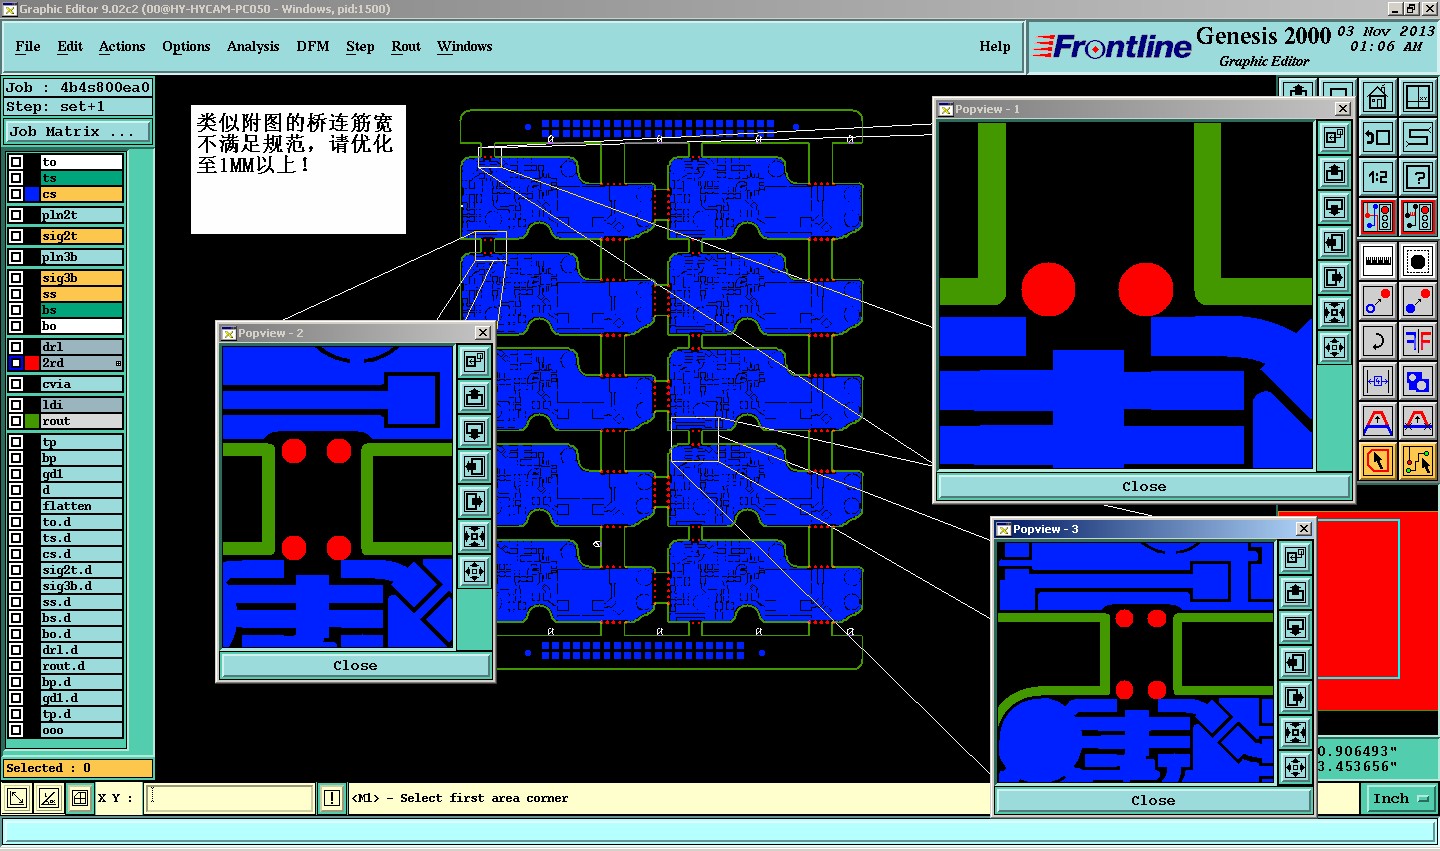Click the undo/previous view icon
This screenshot has width=1440, height=851.
pyautogui.click(x=1377, y=137)
